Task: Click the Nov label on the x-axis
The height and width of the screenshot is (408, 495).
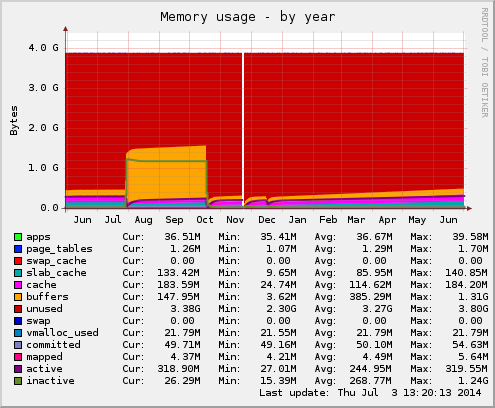Action: click(x=235, y=220)
